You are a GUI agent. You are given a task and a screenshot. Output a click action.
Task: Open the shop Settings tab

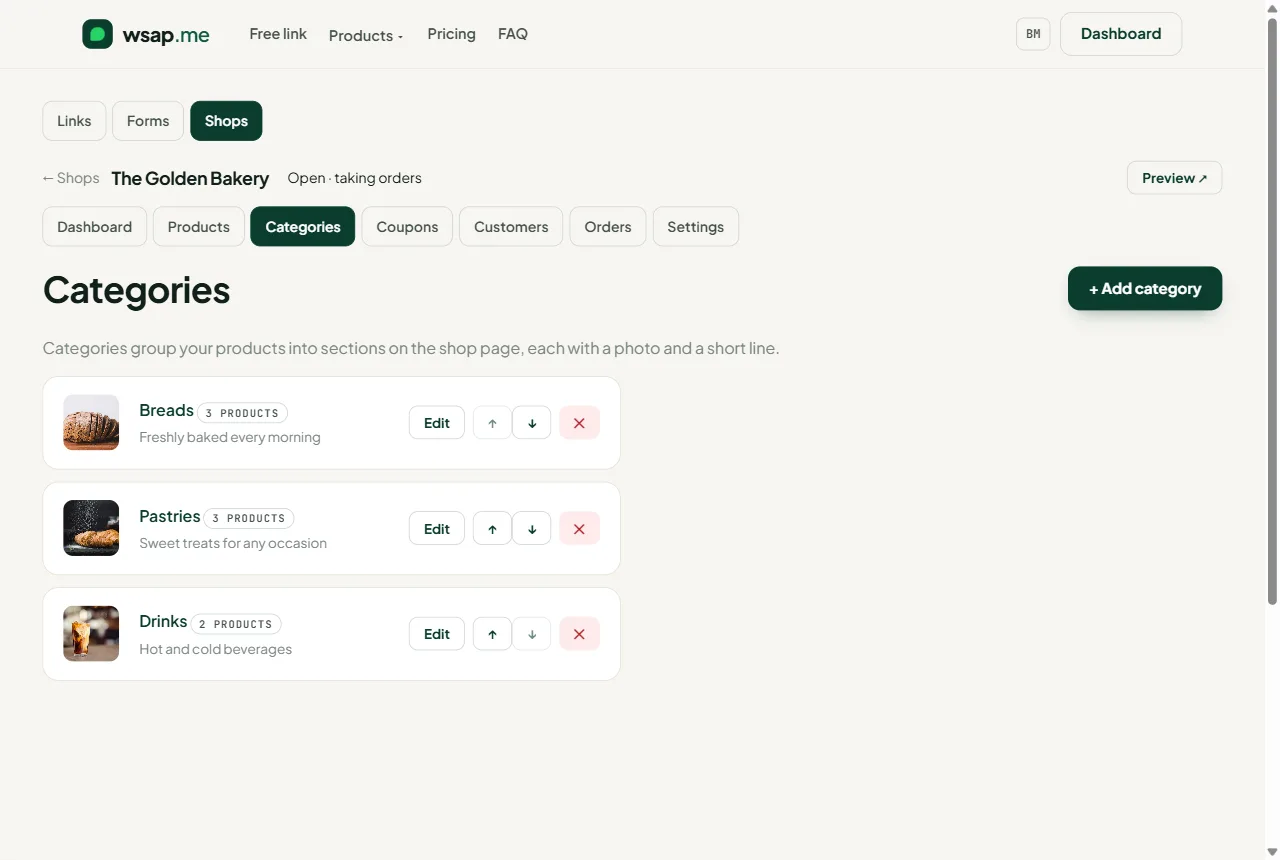pos(696,227)
